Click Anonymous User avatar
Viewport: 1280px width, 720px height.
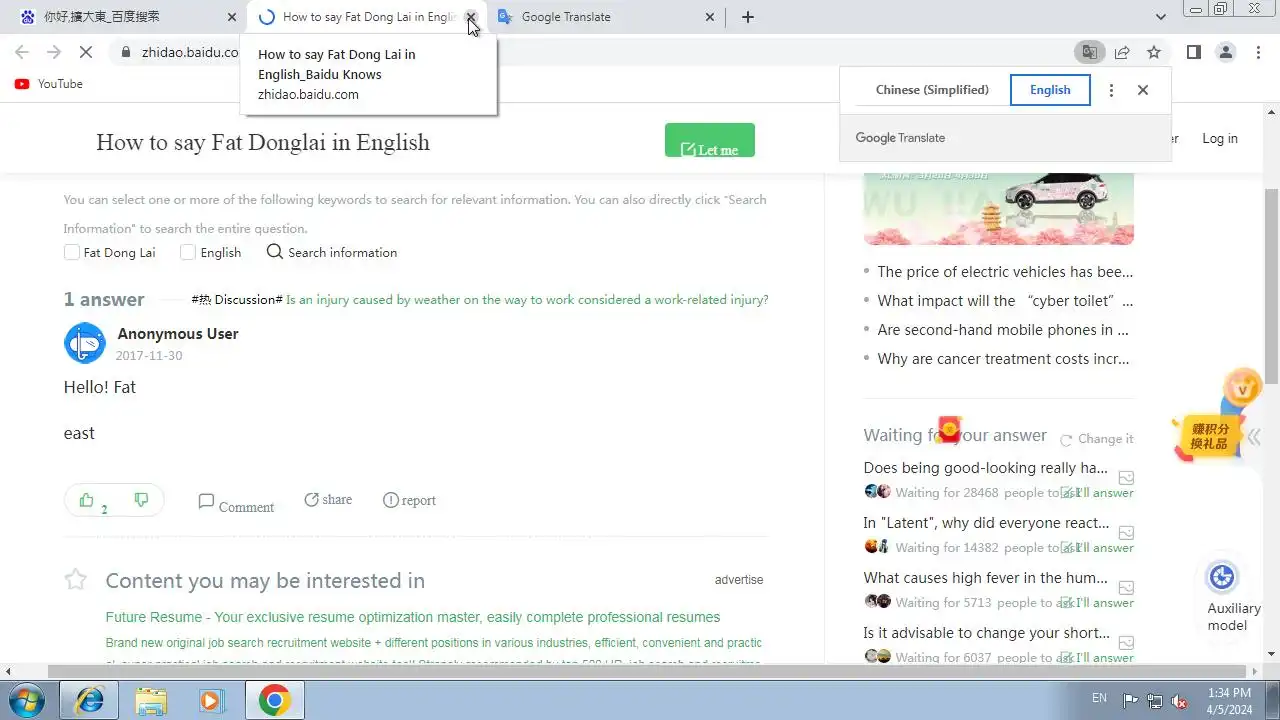pyautogui.click(x=85, y=343)
